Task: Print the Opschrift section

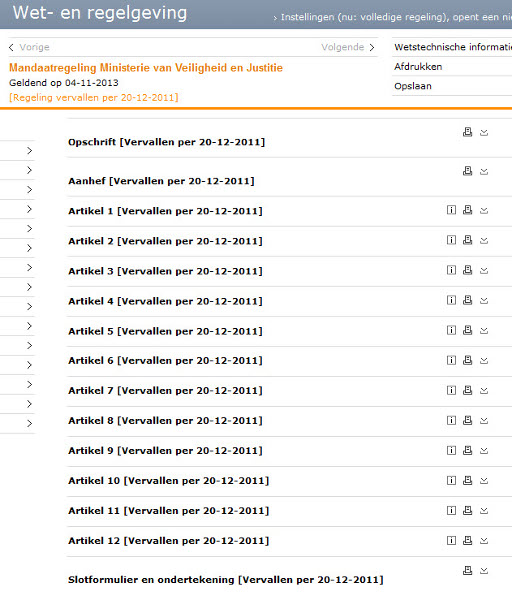Action: (467, 132)
